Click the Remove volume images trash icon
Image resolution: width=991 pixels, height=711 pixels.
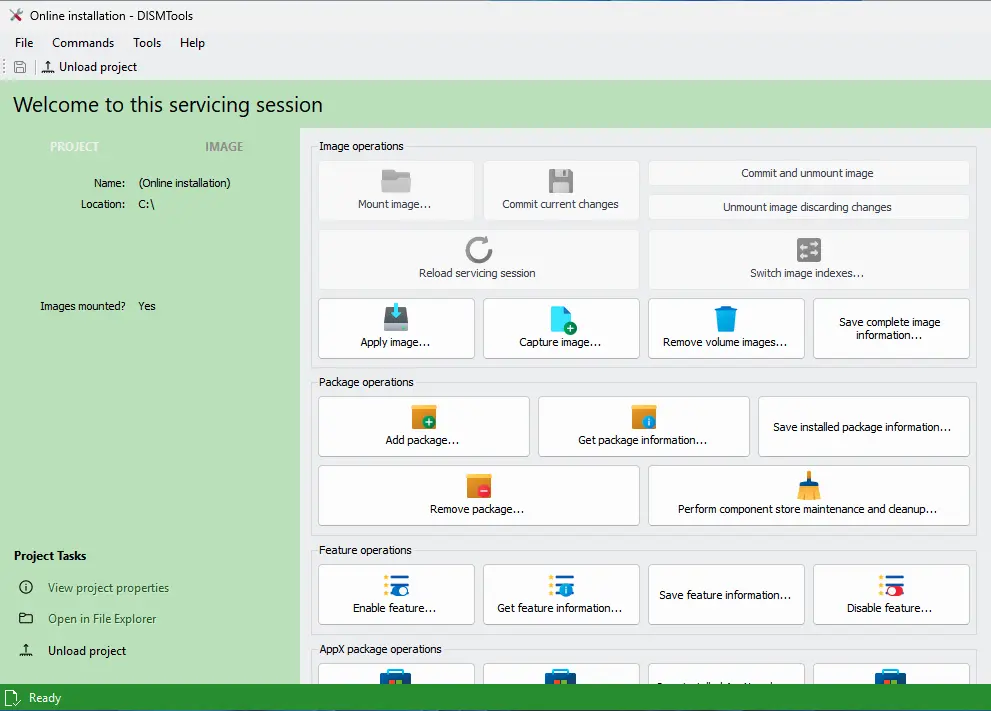coord(726,319)
